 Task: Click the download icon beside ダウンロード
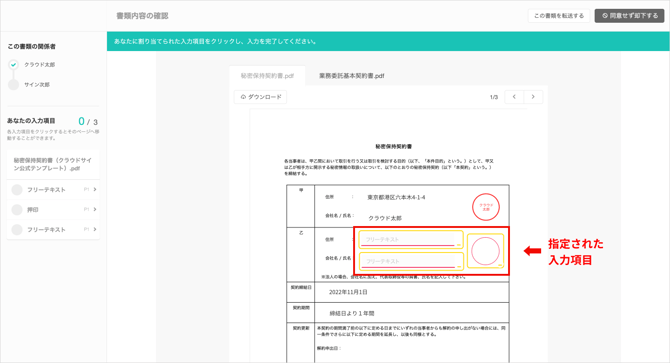click(x=243, y=97)
